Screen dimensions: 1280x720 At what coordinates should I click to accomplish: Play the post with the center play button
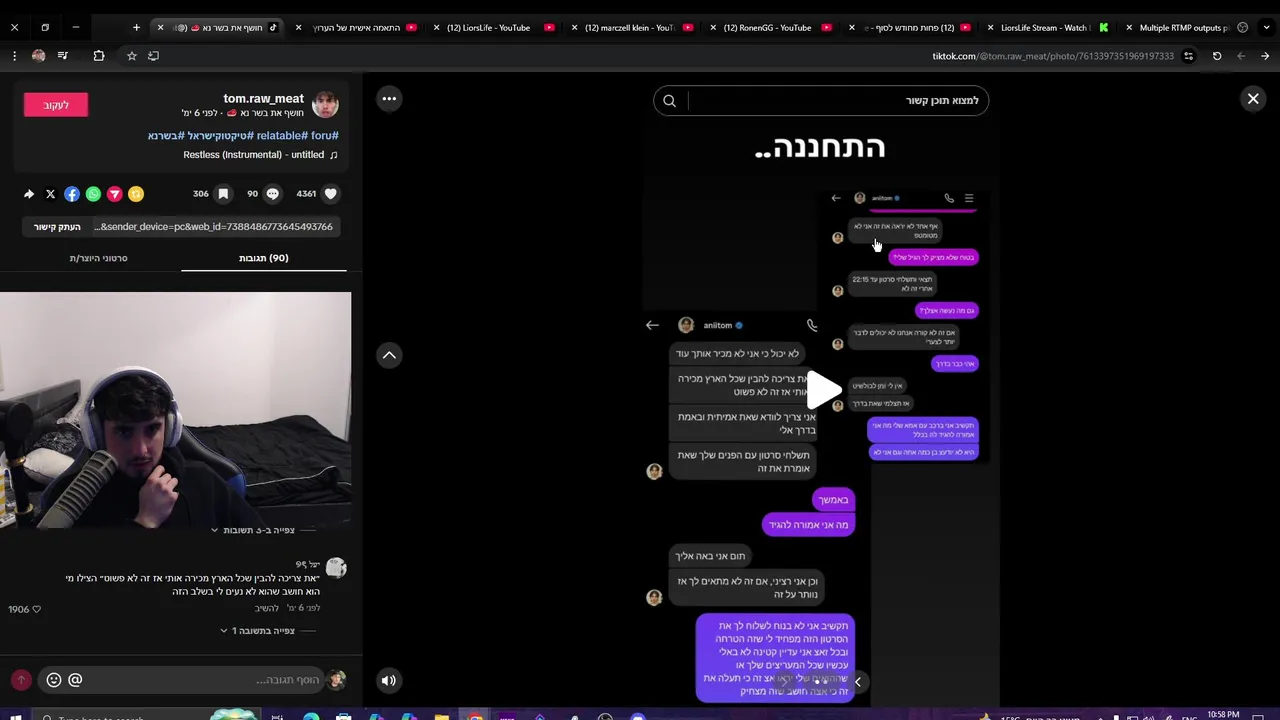coord(824,390)
